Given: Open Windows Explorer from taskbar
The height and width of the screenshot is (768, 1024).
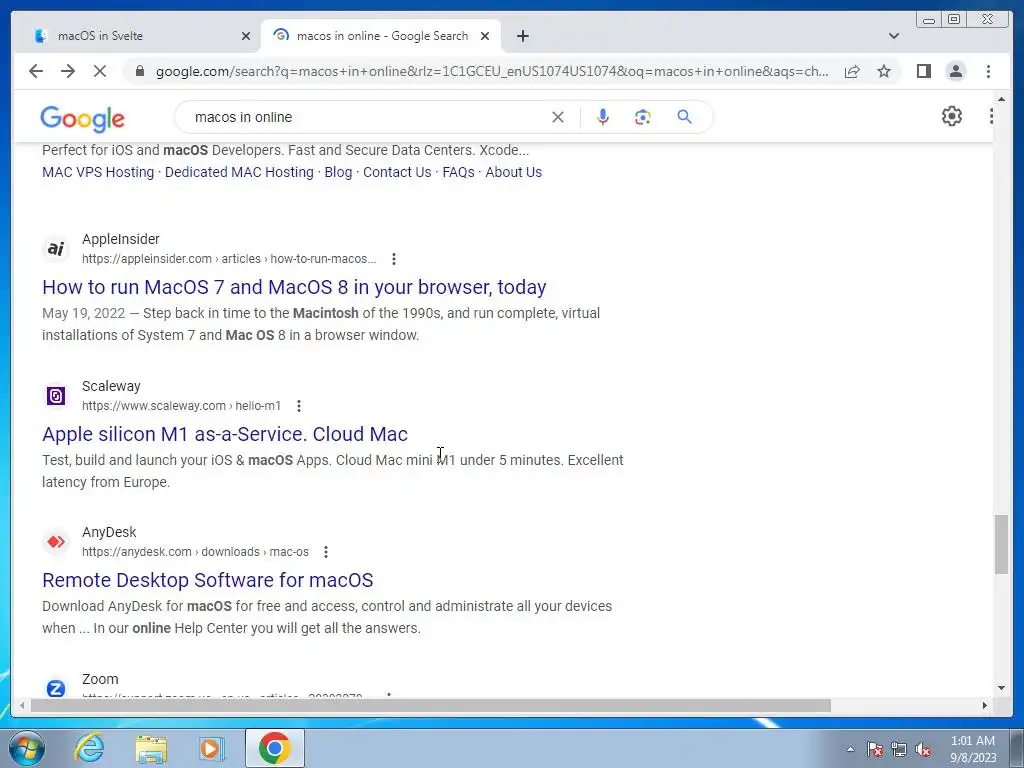Looking at the screenshot, I should pos(151,748).
